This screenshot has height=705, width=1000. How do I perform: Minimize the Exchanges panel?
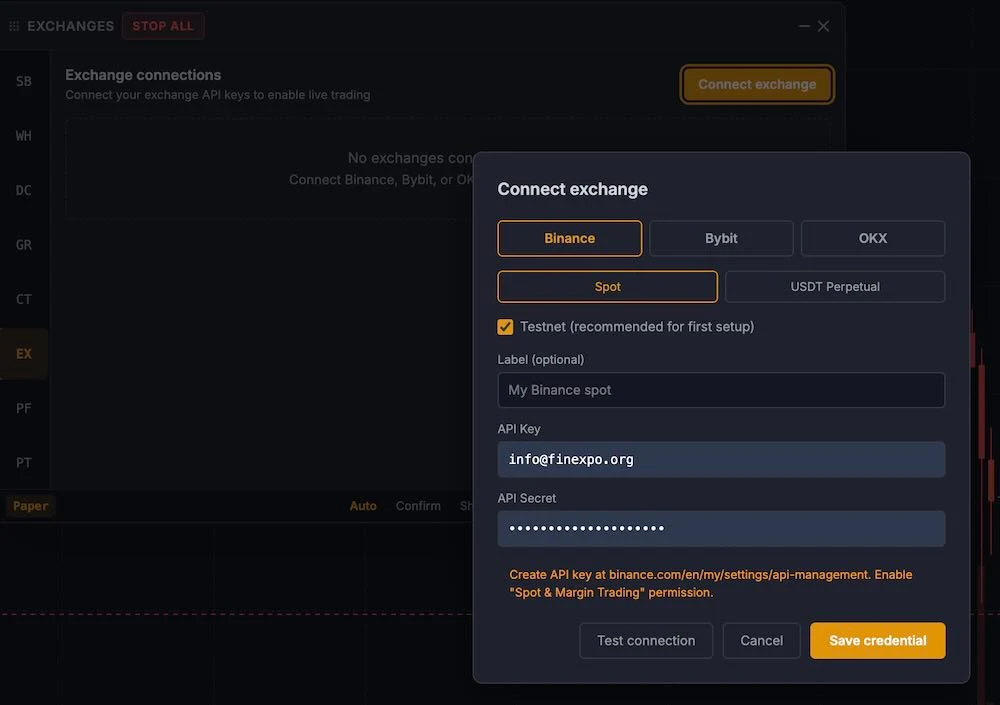tap(804, 26)
